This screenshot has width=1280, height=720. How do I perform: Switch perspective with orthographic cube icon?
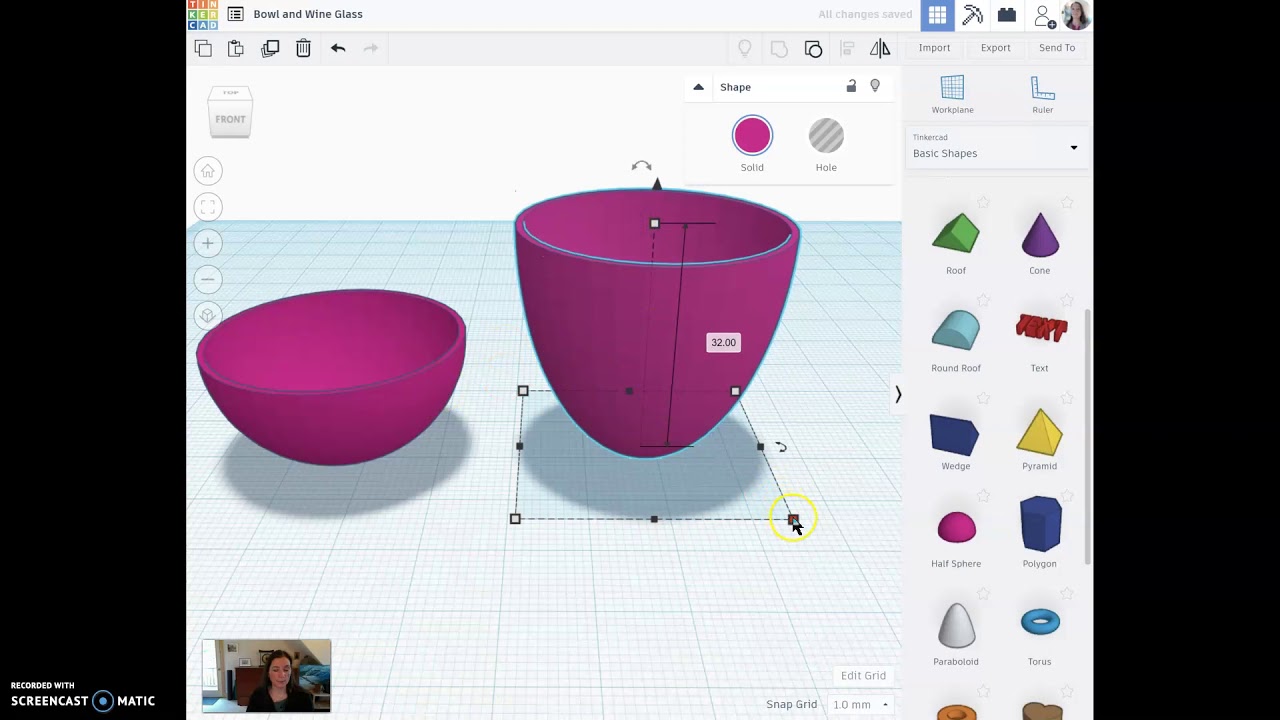pos(208,316)
